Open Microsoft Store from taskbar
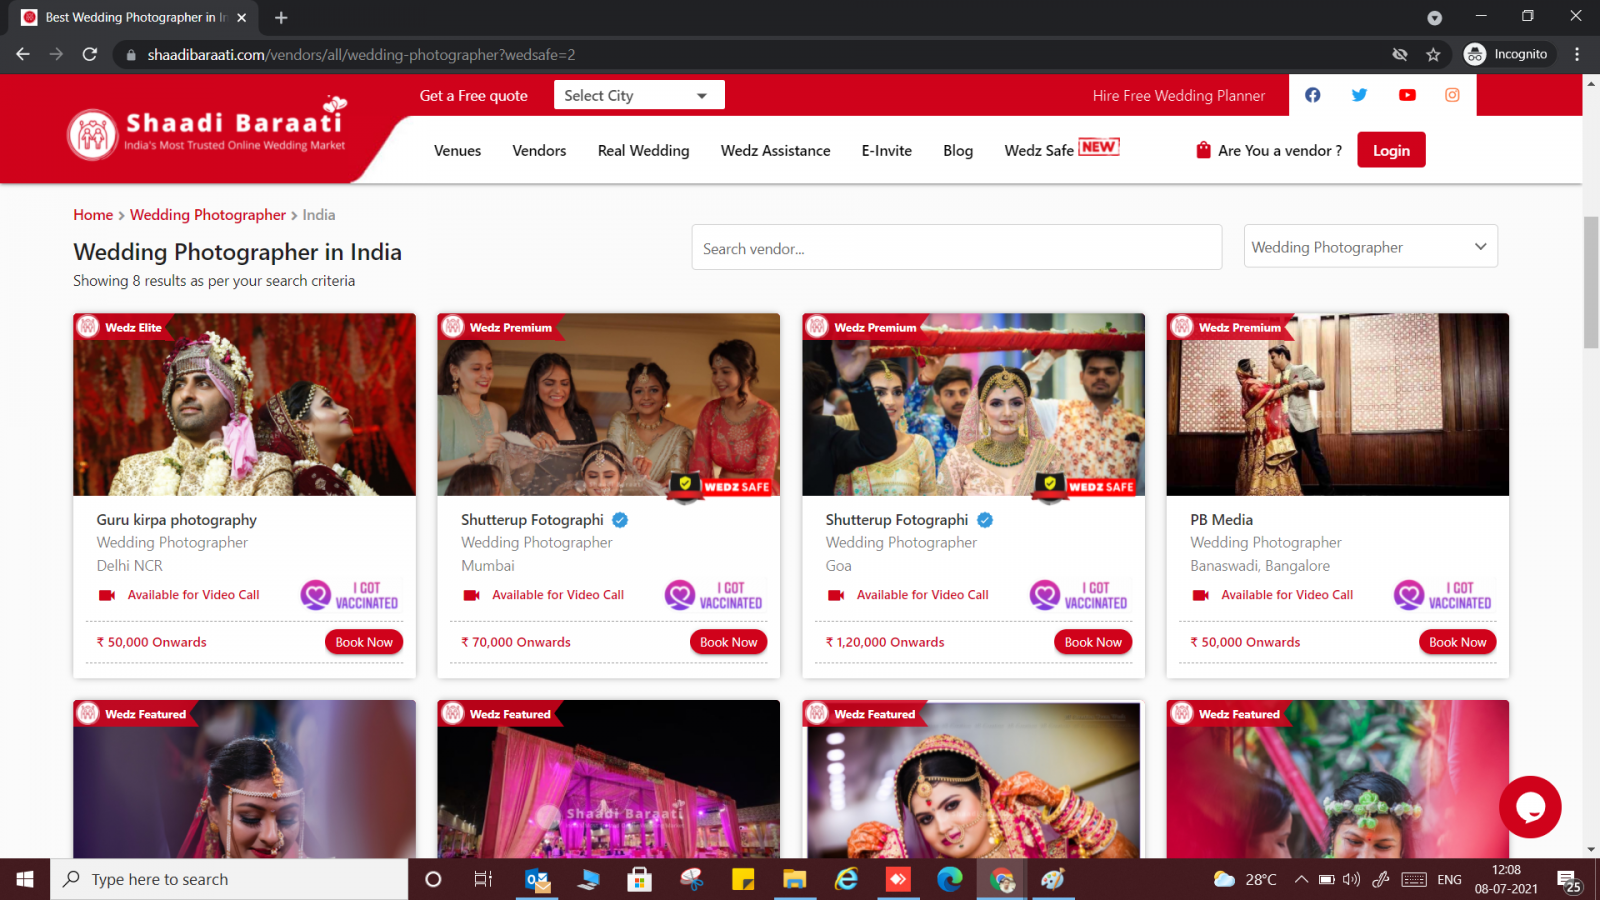1600x900 pixels. pos(639,879)
